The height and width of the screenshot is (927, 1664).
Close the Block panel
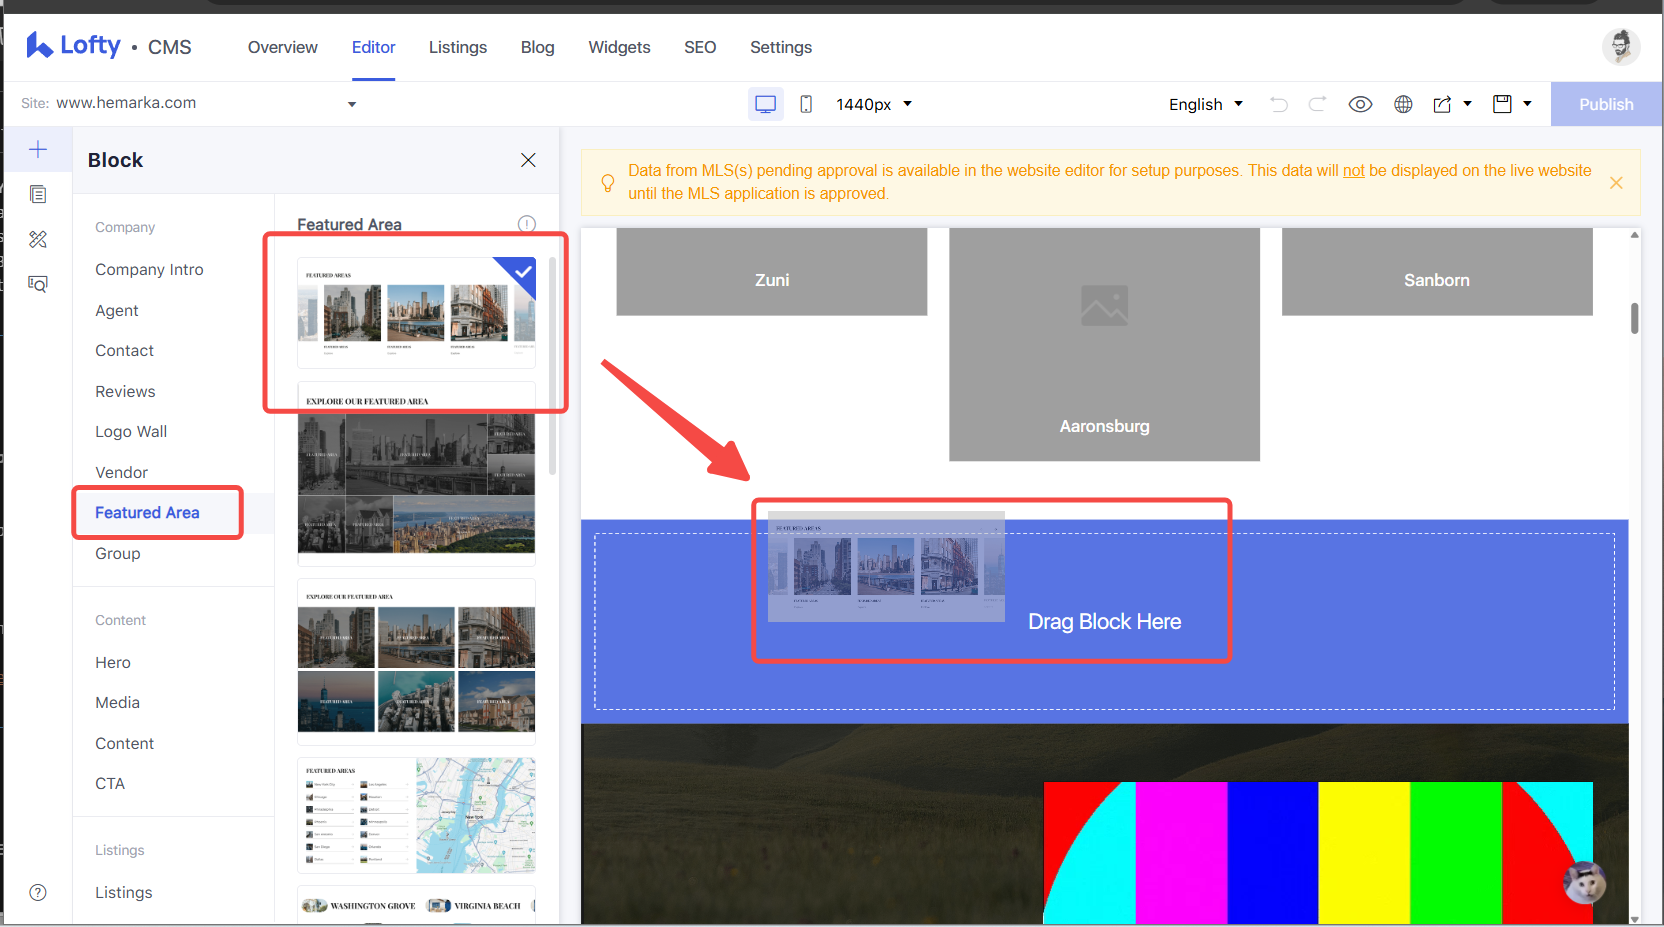(x=528, y=160)
